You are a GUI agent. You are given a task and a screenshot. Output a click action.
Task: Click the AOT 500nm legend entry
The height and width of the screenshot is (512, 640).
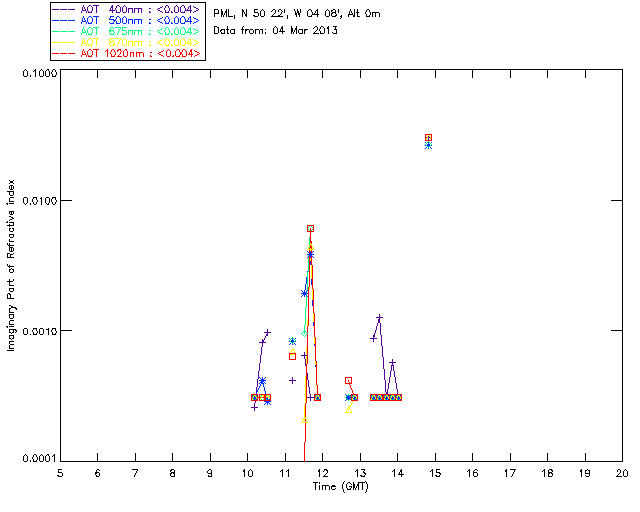point(126,20)
